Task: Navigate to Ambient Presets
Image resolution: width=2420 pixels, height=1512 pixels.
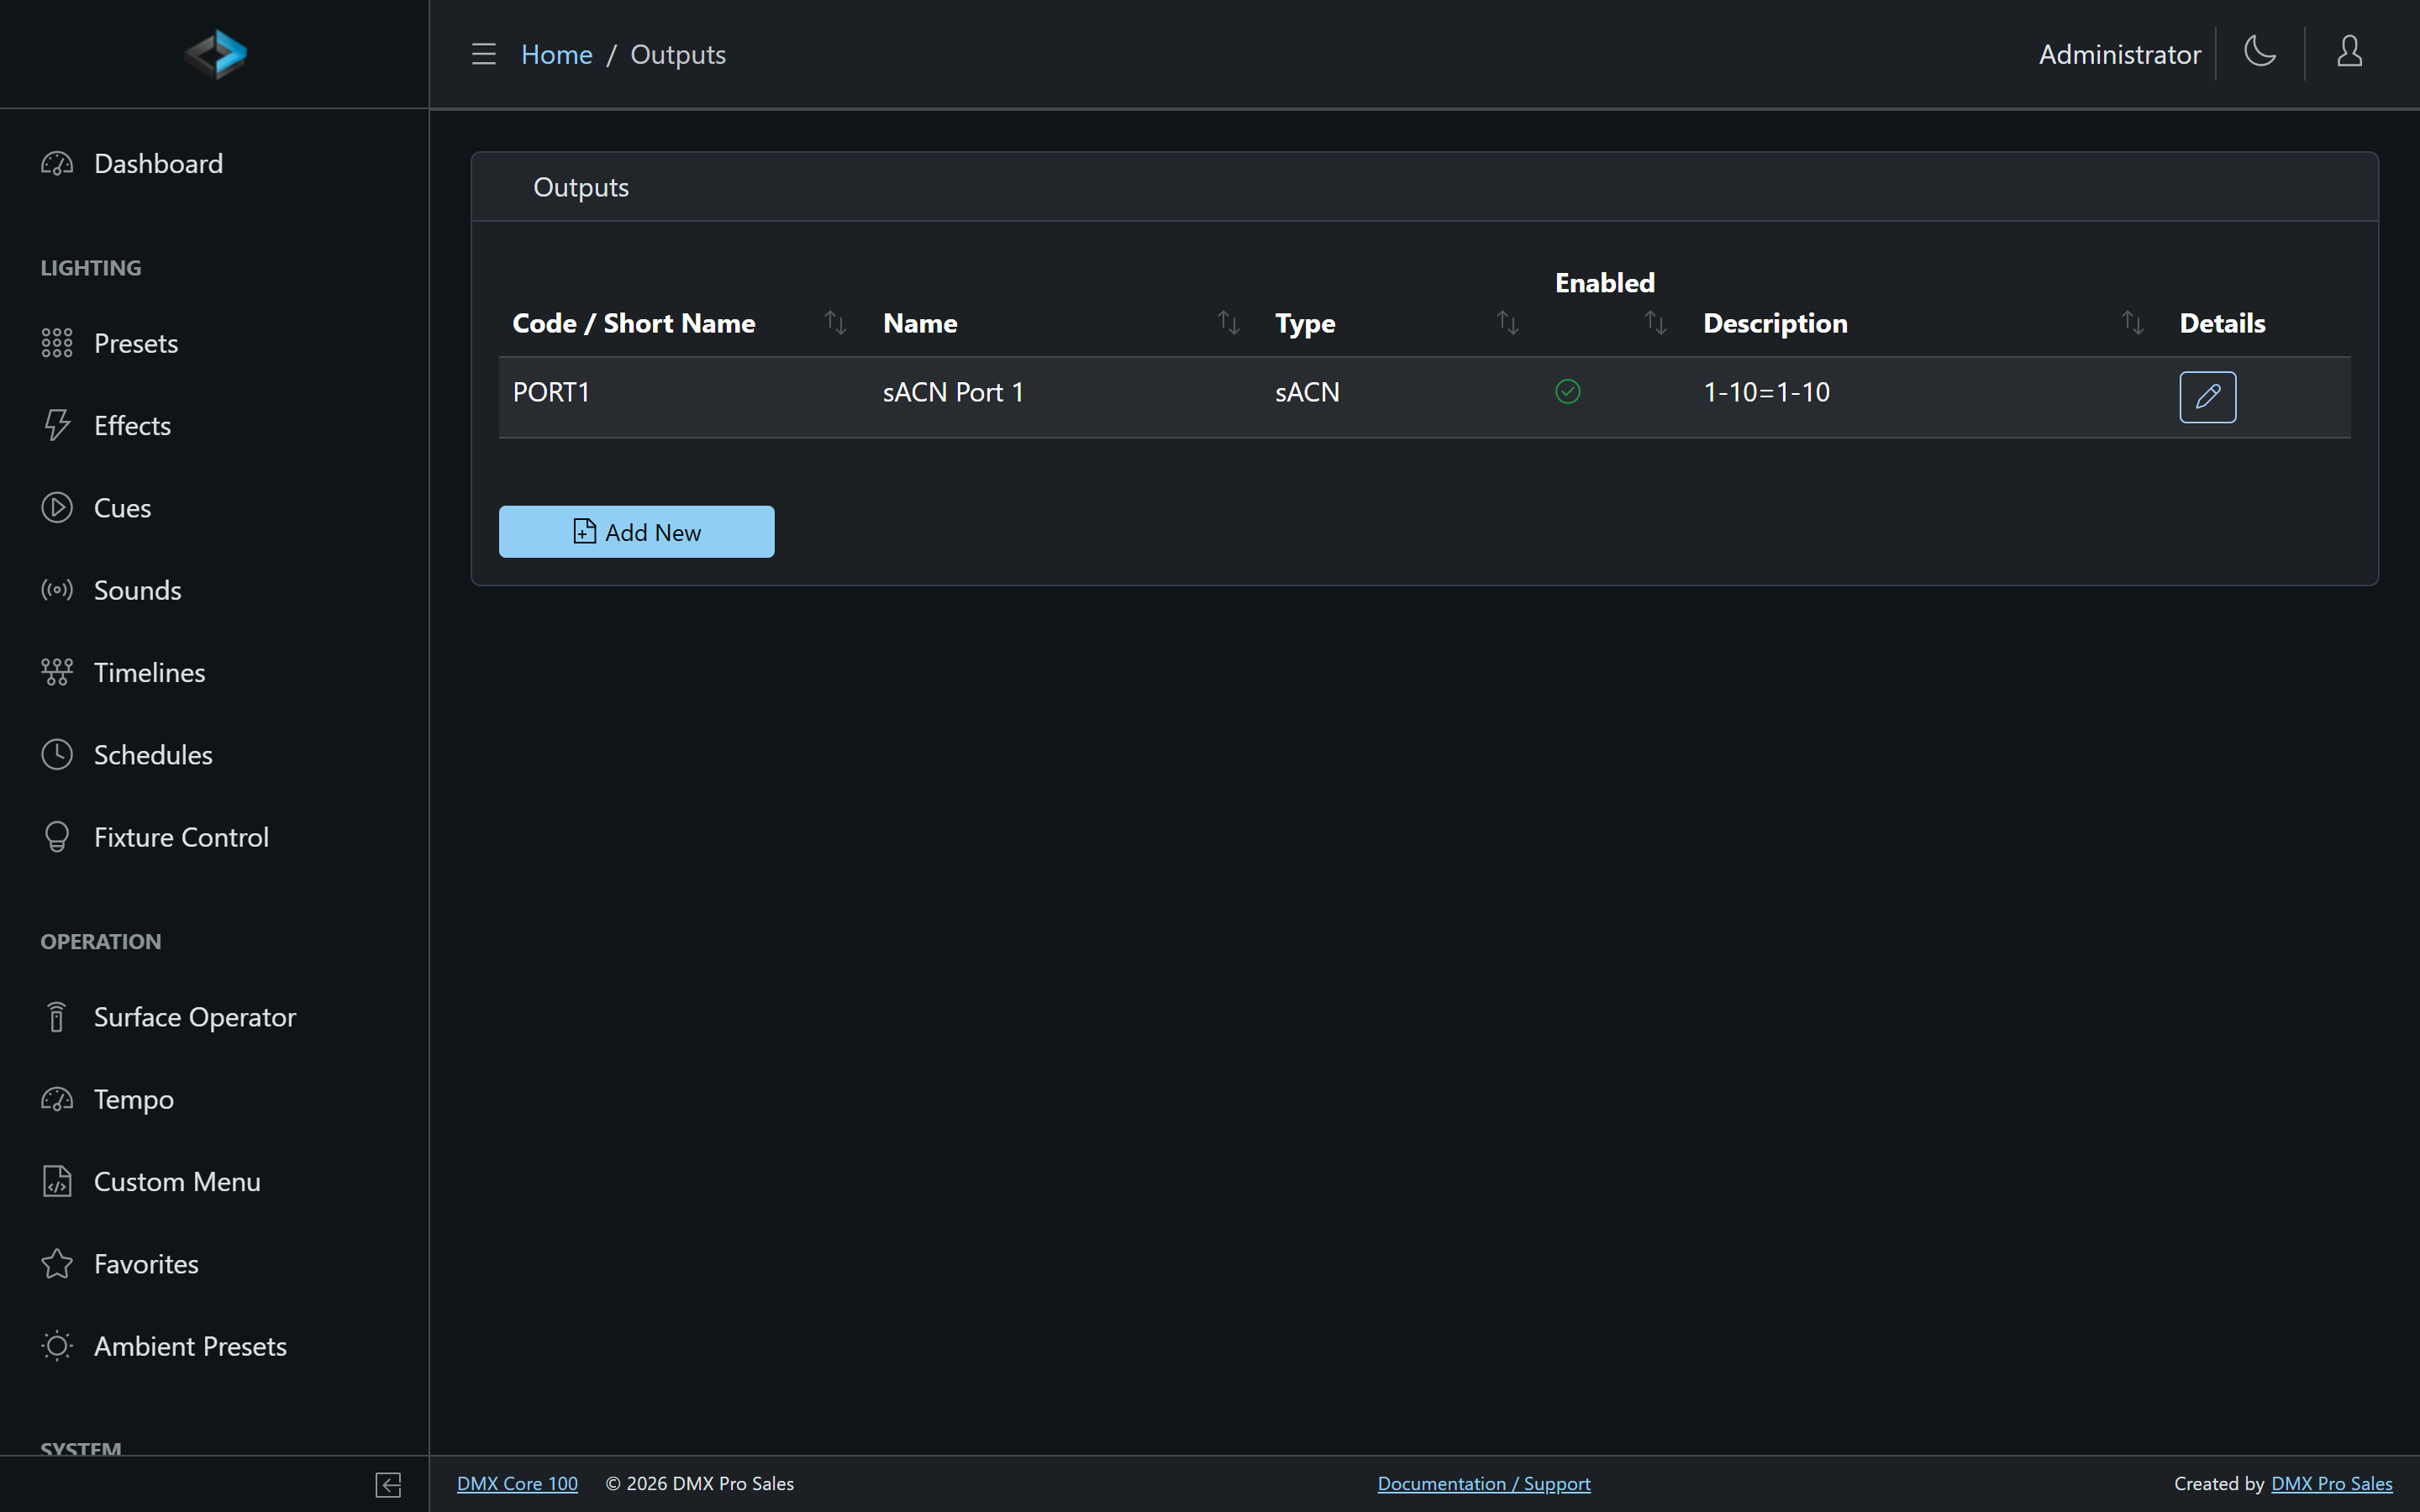Action: click(x=214, y=1346)
